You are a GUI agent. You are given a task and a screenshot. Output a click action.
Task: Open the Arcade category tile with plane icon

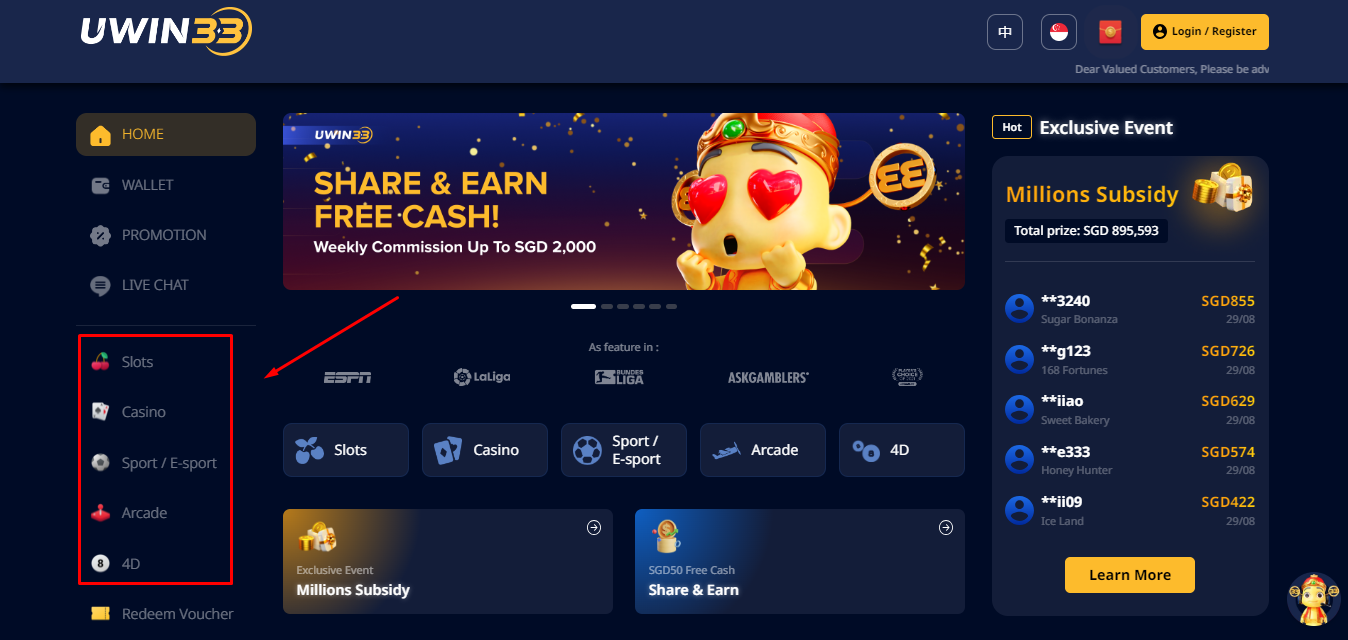click(763, 450)
